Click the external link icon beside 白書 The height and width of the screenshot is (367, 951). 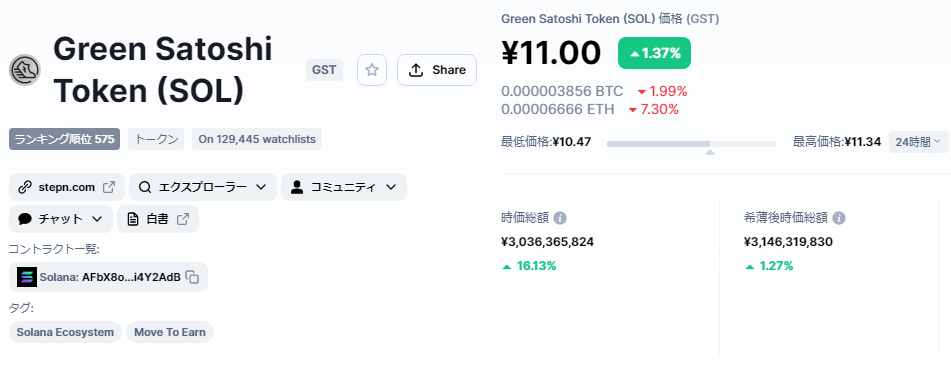183,219
